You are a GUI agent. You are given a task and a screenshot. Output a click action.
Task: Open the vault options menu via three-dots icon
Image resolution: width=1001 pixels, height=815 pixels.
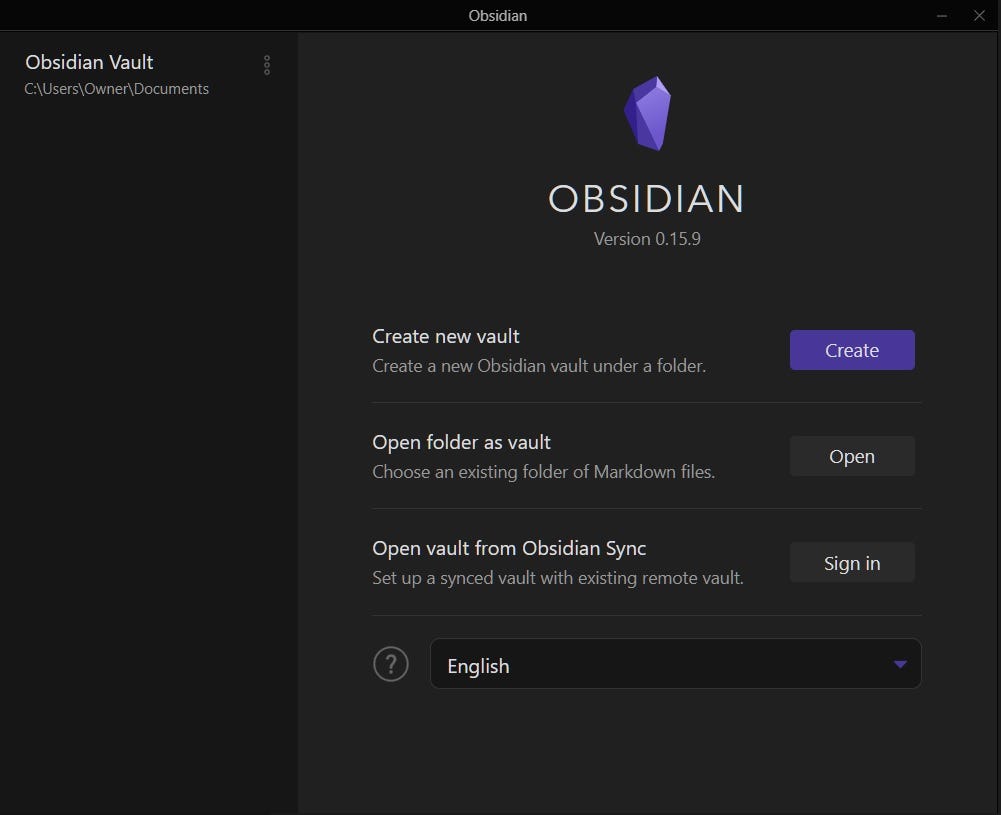[x=266, y=65]
